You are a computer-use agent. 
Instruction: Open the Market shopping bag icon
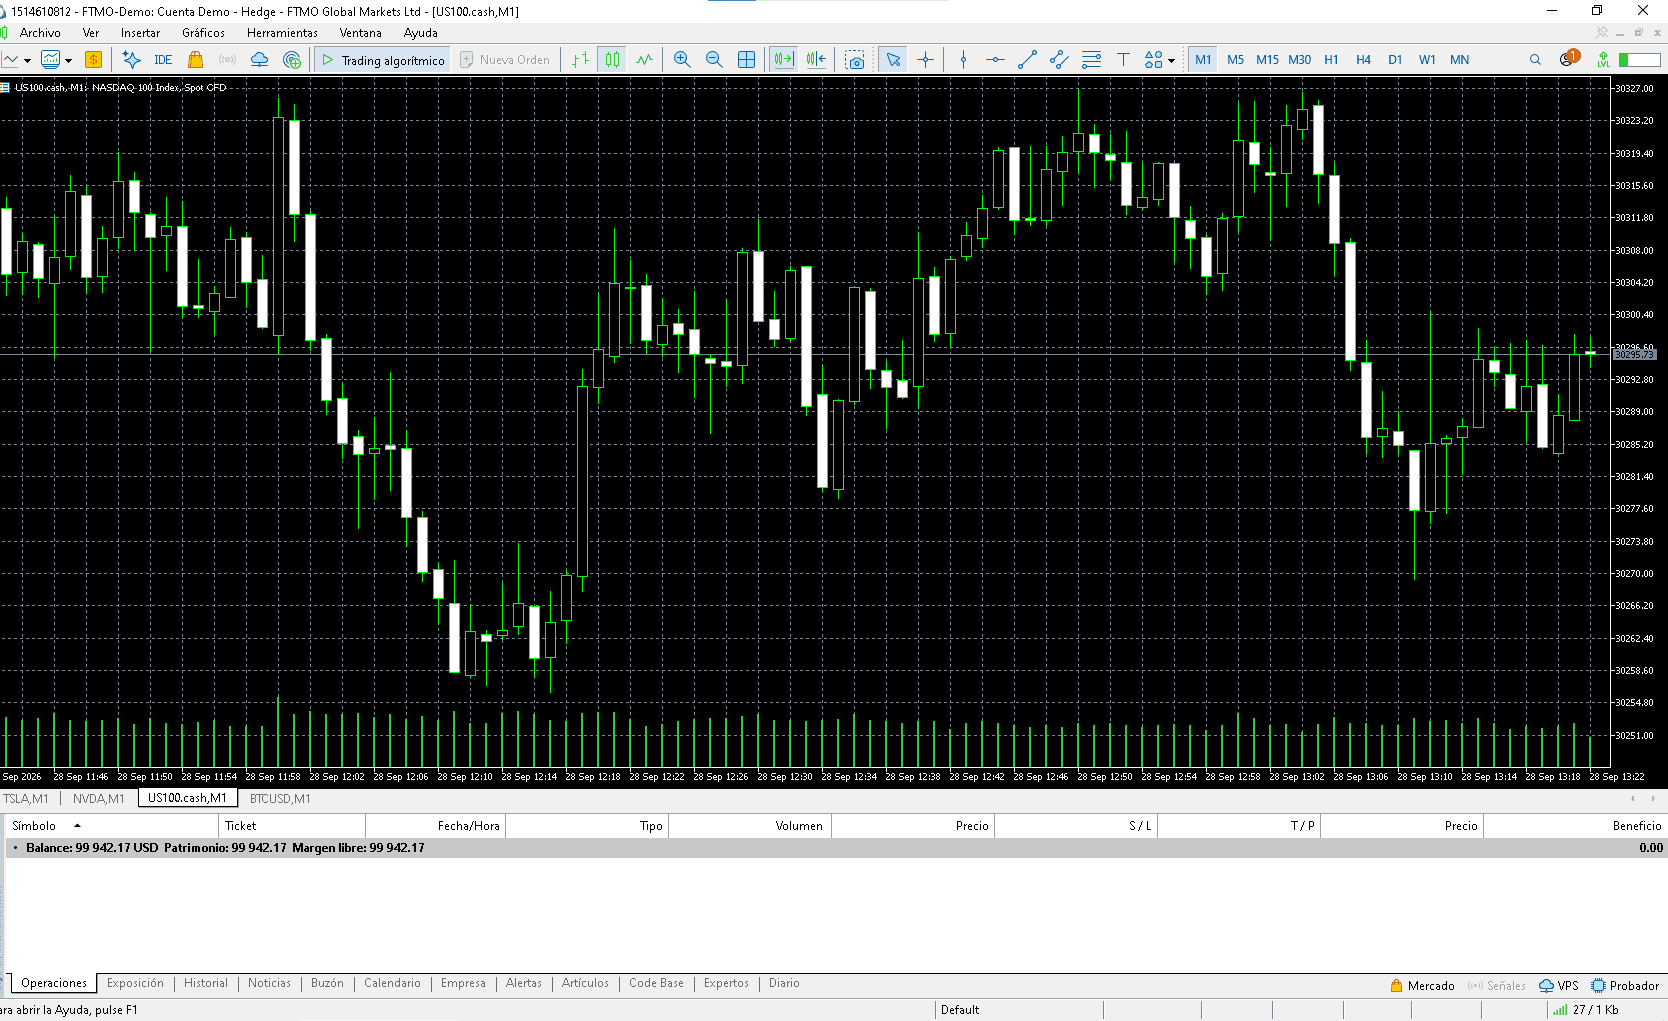click(x=195, y=60)
